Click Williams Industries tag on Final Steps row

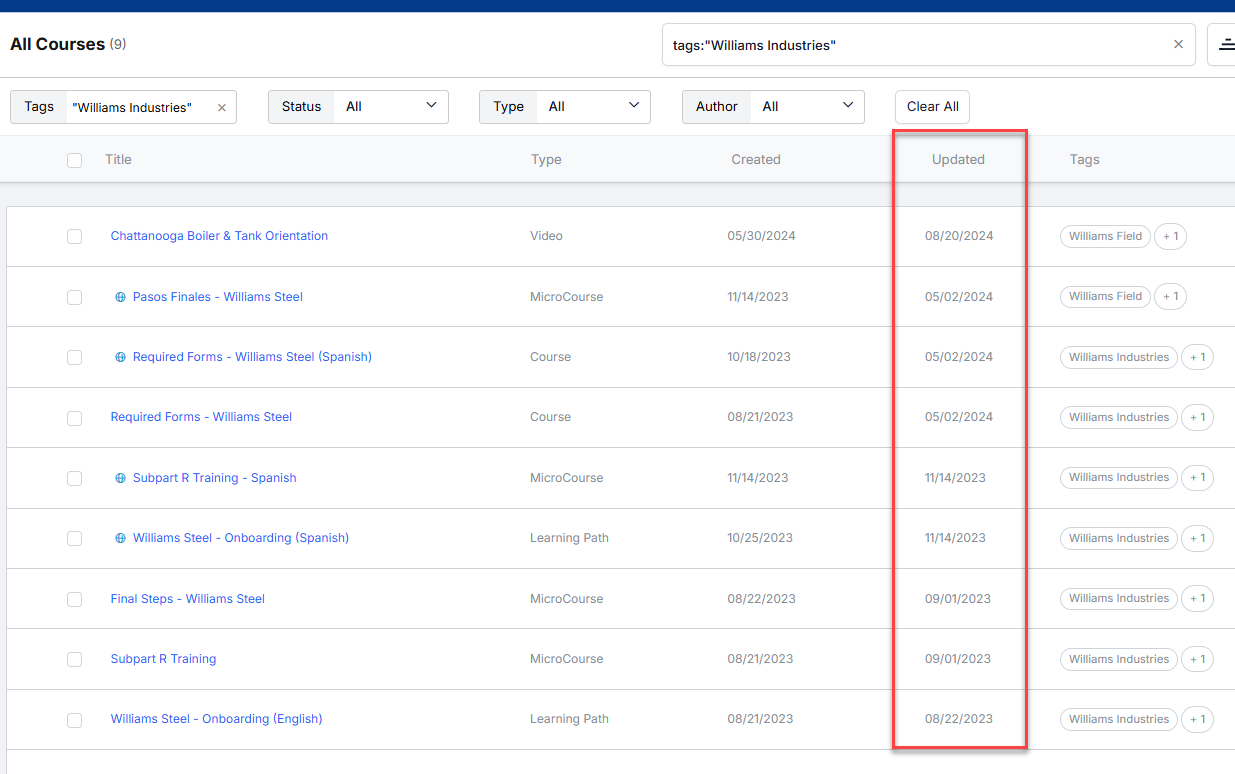tap(1119, 598)
